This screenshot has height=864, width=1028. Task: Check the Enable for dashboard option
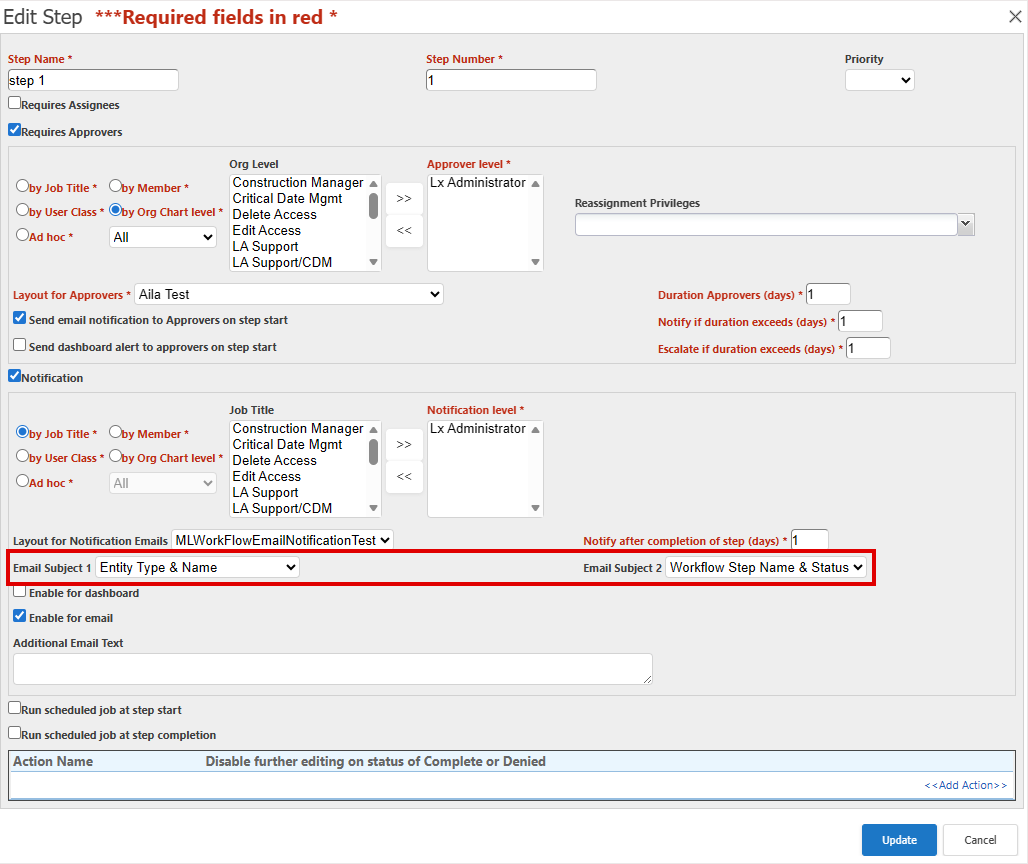(19, 592)
